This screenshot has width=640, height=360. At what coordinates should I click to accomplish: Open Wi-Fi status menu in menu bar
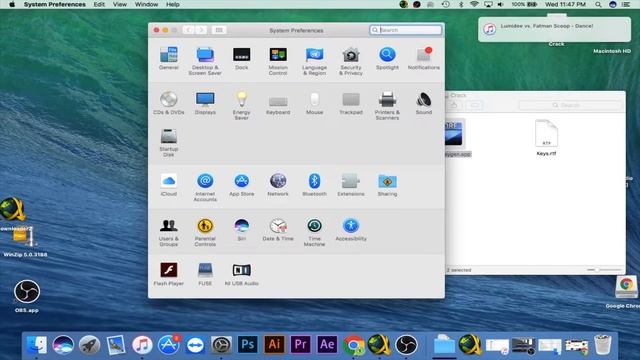474,4
